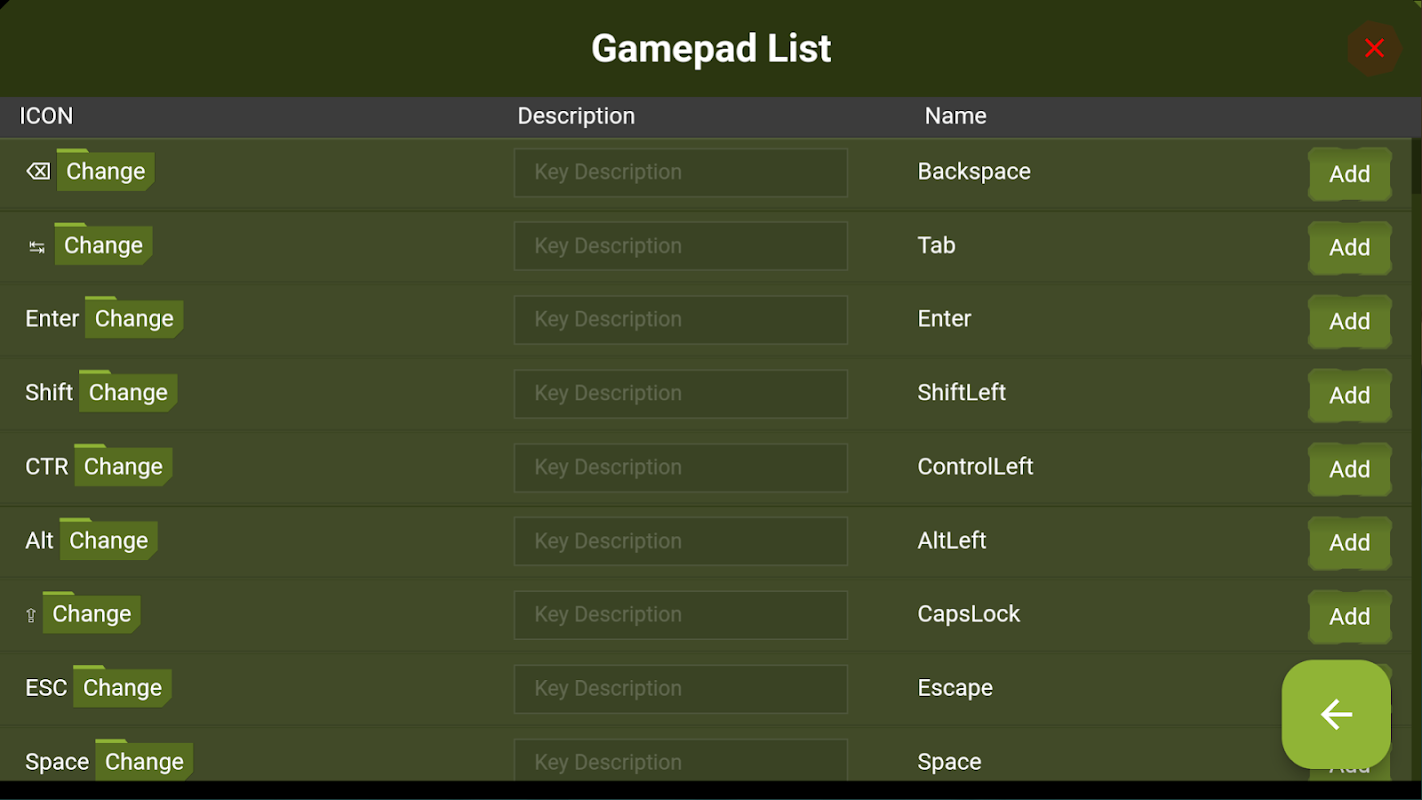The image size is (1422, 800).
Task: Click the Escape Key Description field
Action: pos(680,689)
